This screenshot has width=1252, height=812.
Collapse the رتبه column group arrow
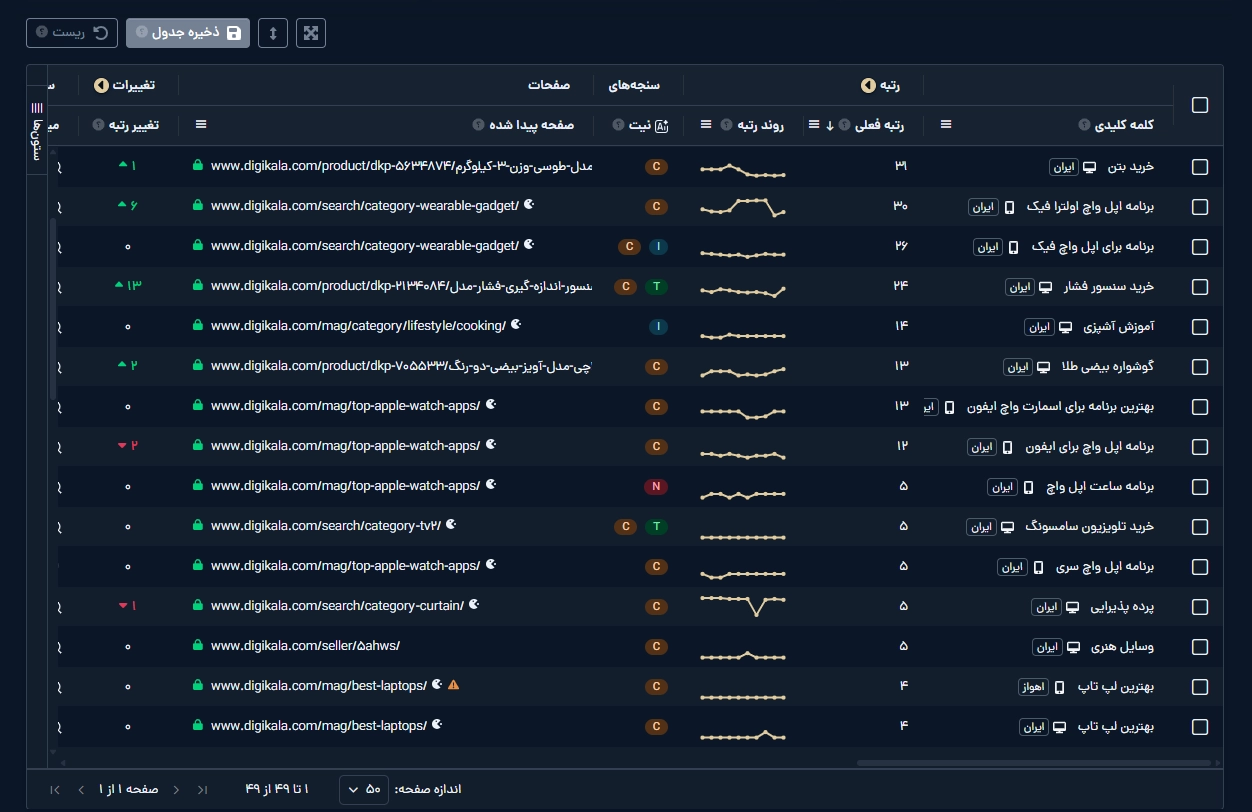867,85
